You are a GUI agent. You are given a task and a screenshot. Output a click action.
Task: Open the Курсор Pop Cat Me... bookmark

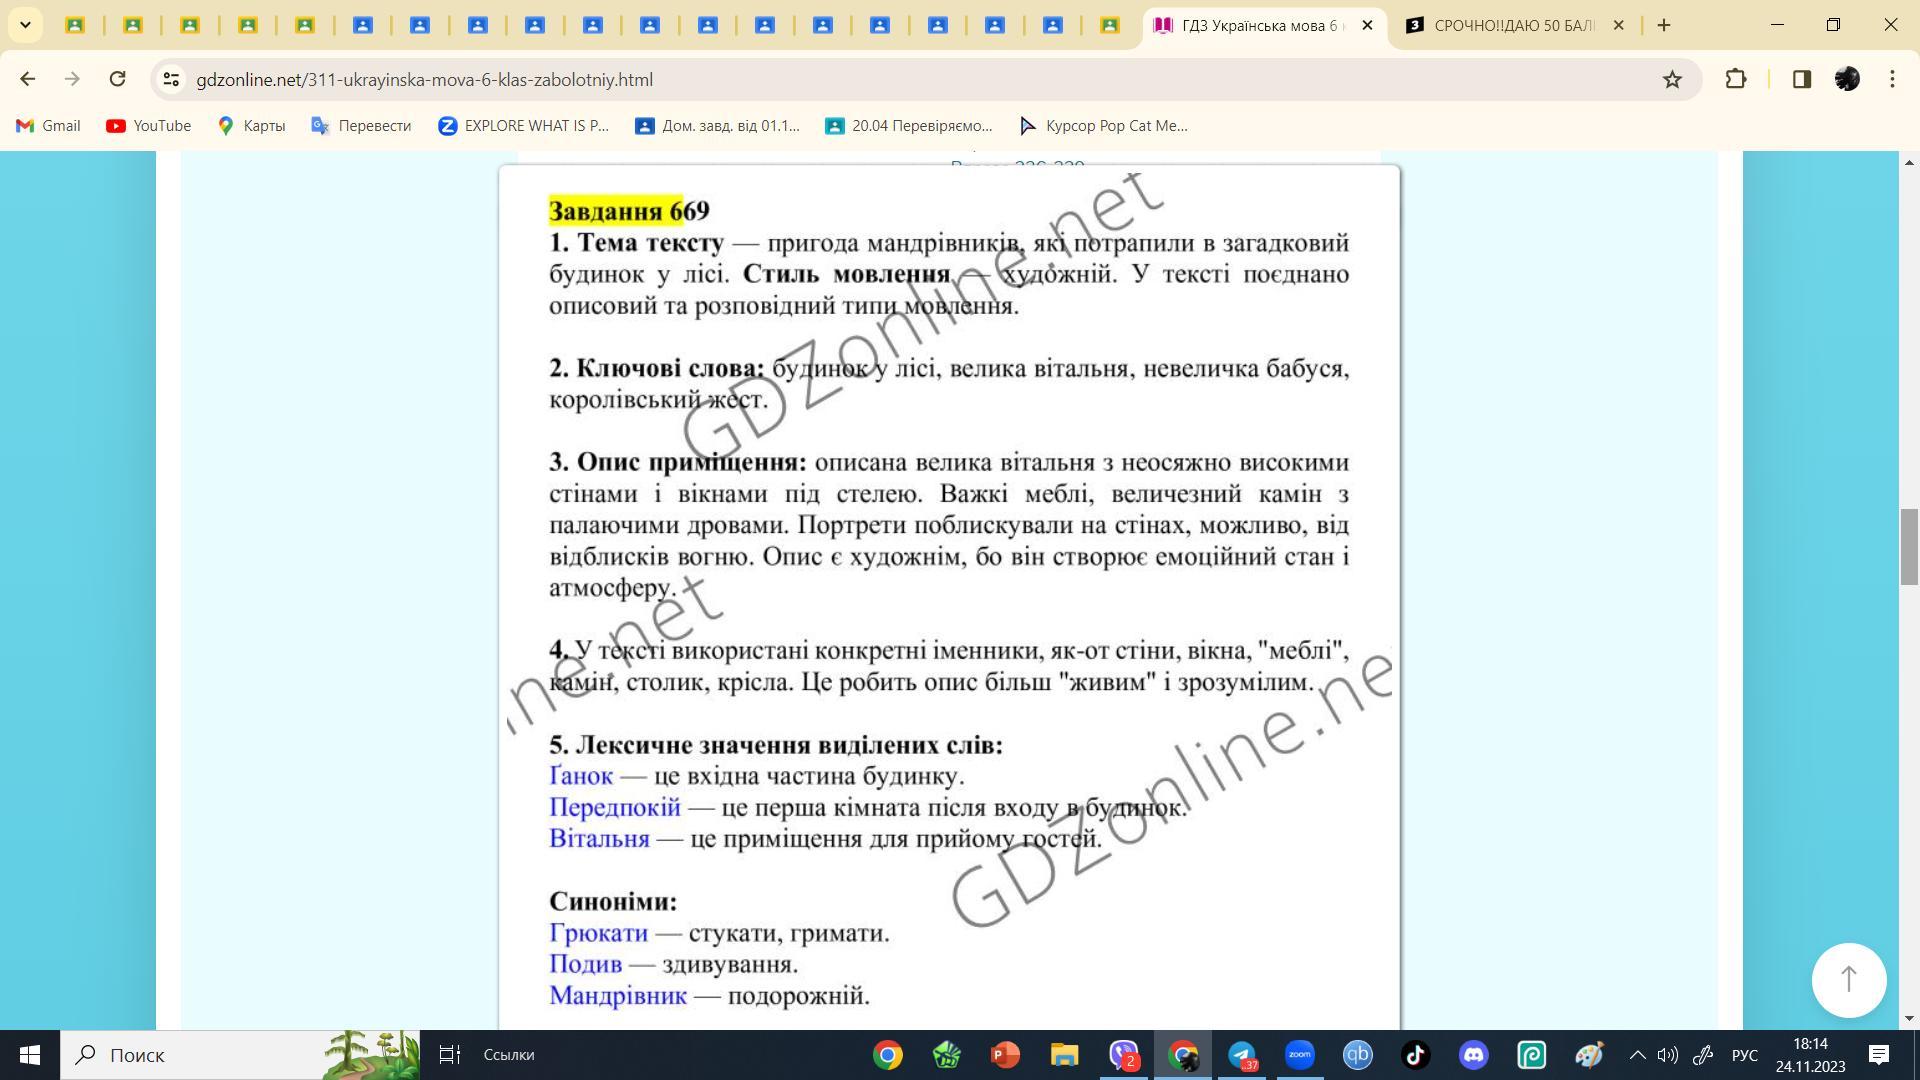(x=1103, y=125)
